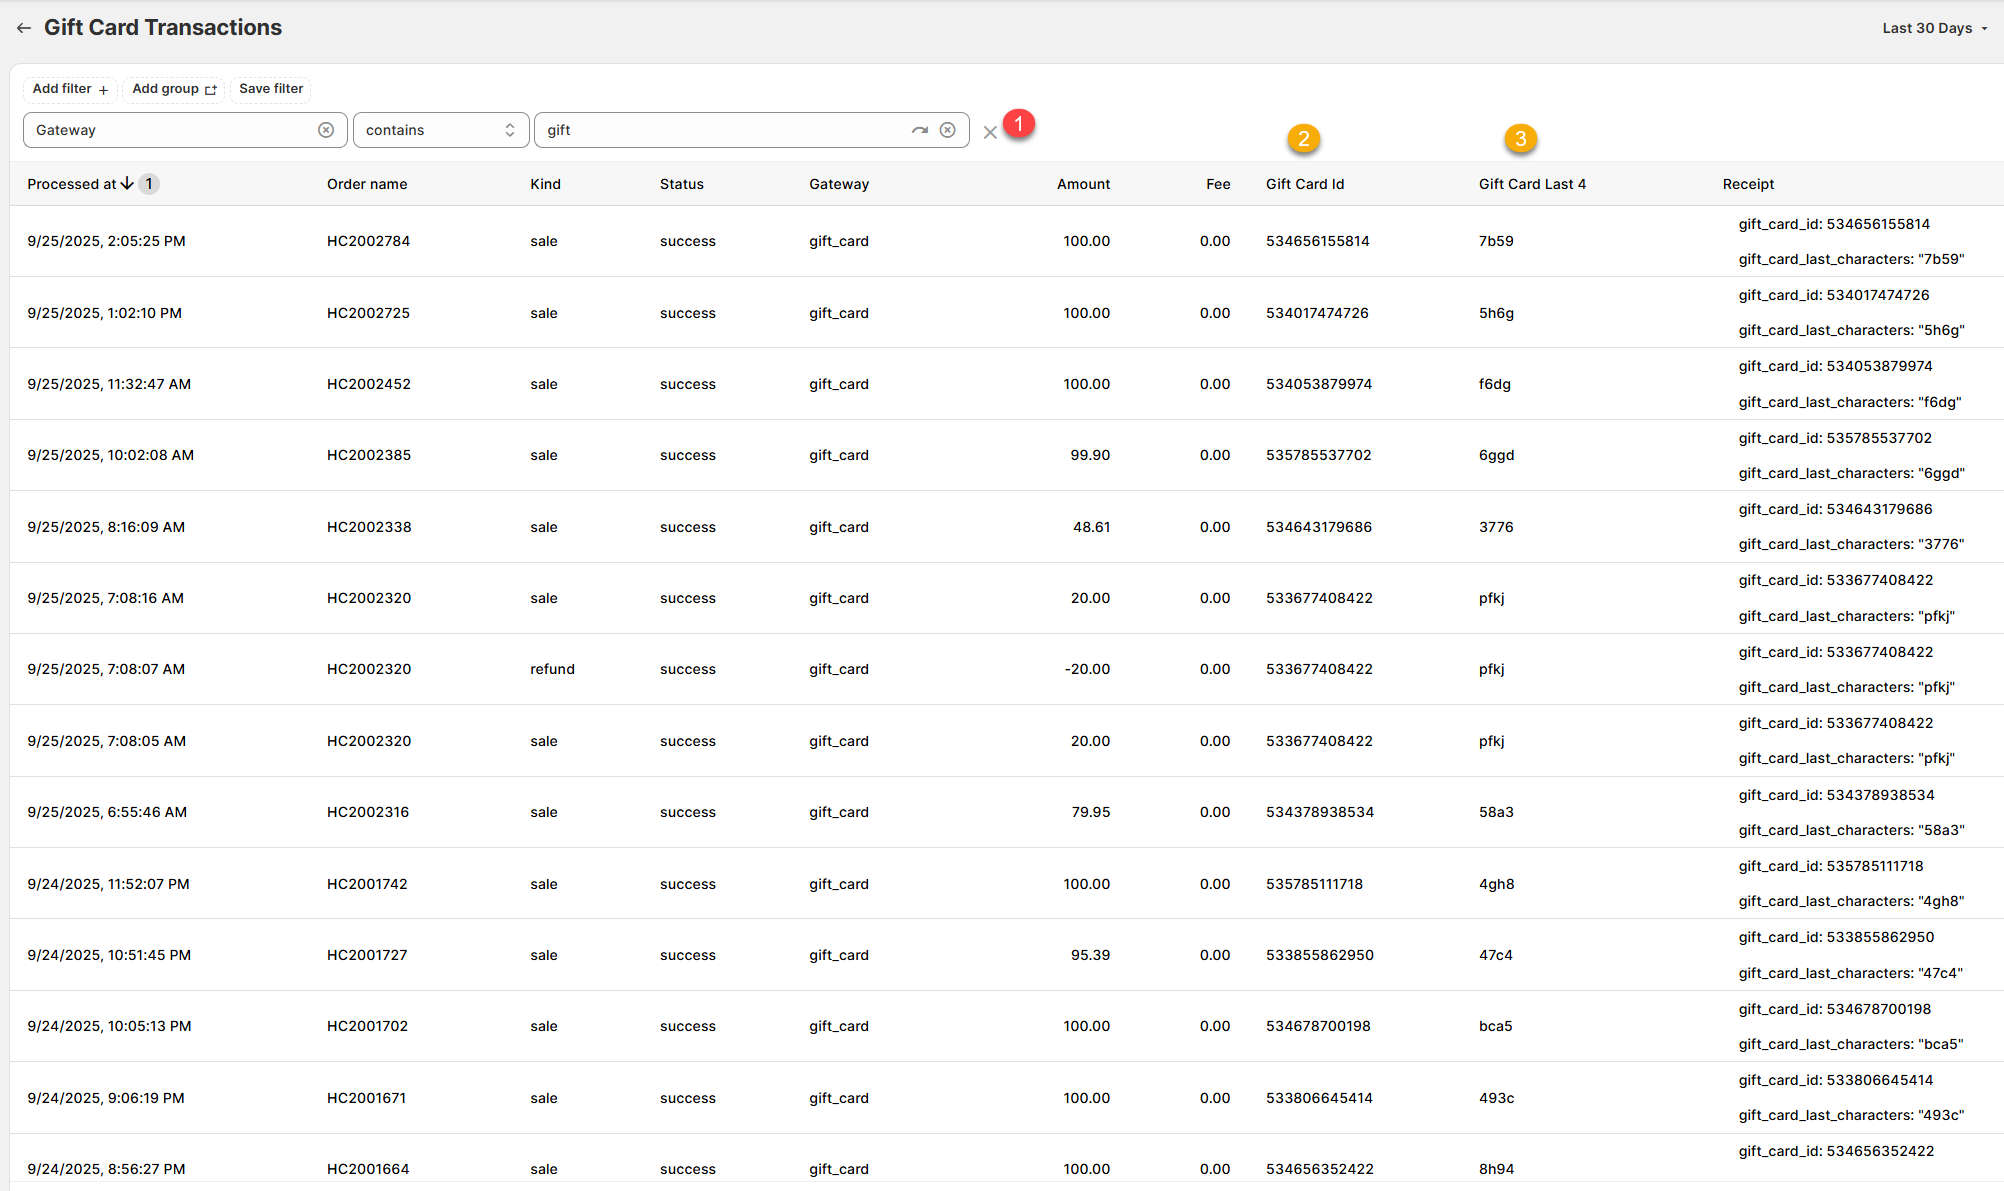Click orange annotation marker 2
This screenshot has width=2004, height=1191.
click(x=1303, y=139)
